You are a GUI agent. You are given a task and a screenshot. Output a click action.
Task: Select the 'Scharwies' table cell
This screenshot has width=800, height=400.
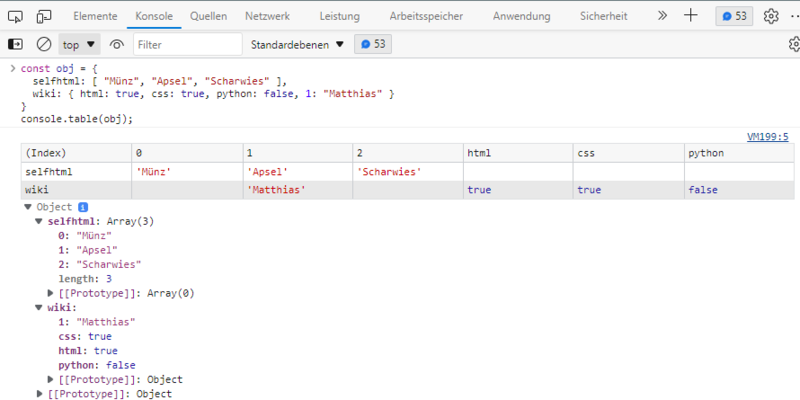408,172
